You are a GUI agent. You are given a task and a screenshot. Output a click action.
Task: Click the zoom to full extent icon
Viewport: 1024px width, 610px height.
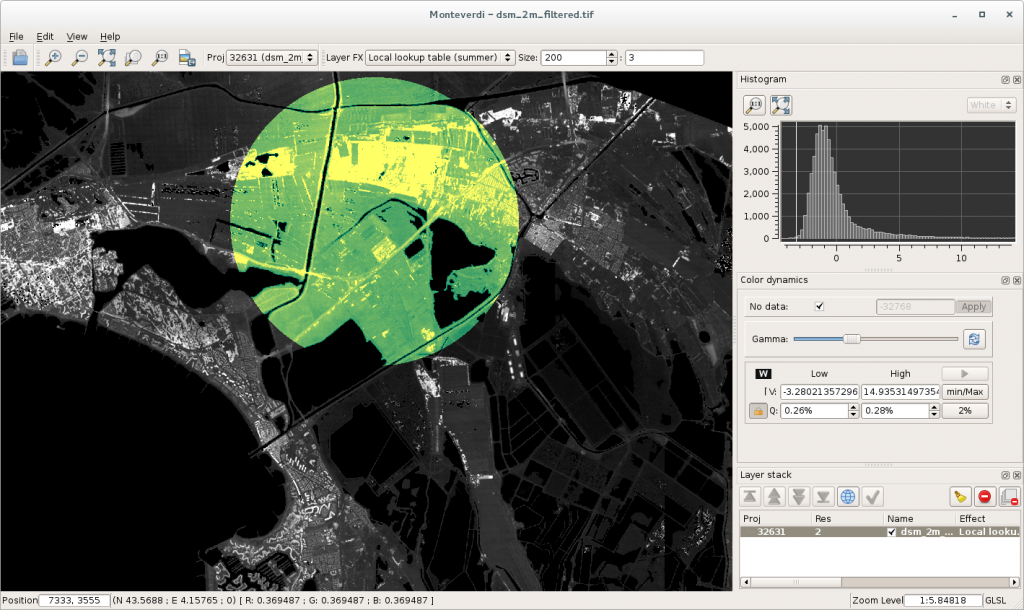(107, 57)
